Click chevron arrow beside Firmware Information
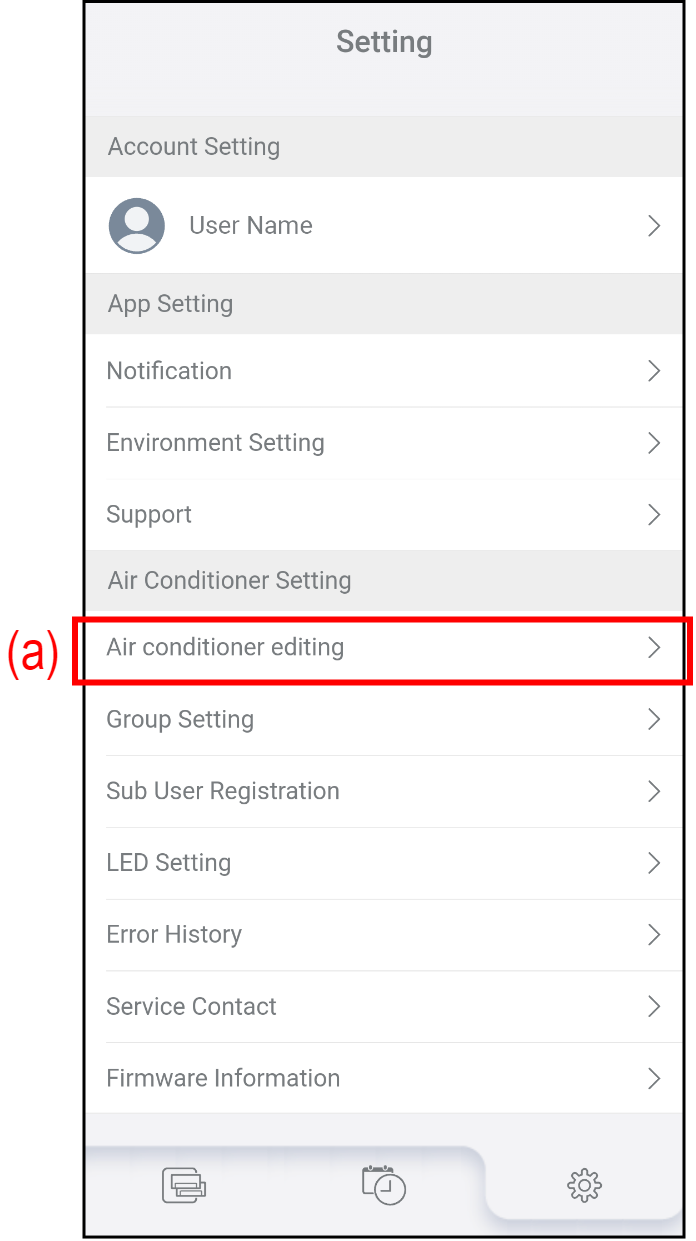Image resolution: width=696 pixels, height=1241 pixels. [654, 1078]
